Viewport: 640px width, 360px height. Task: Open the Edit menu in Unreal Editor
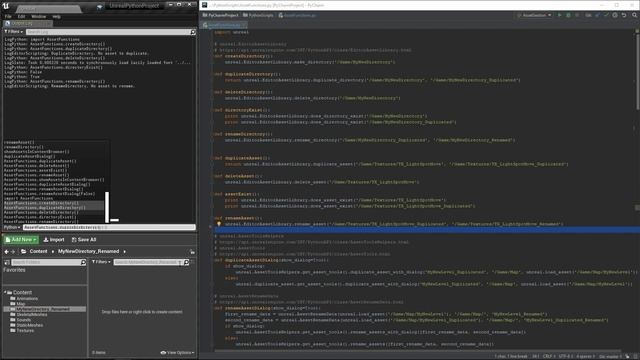click(21, 16)
